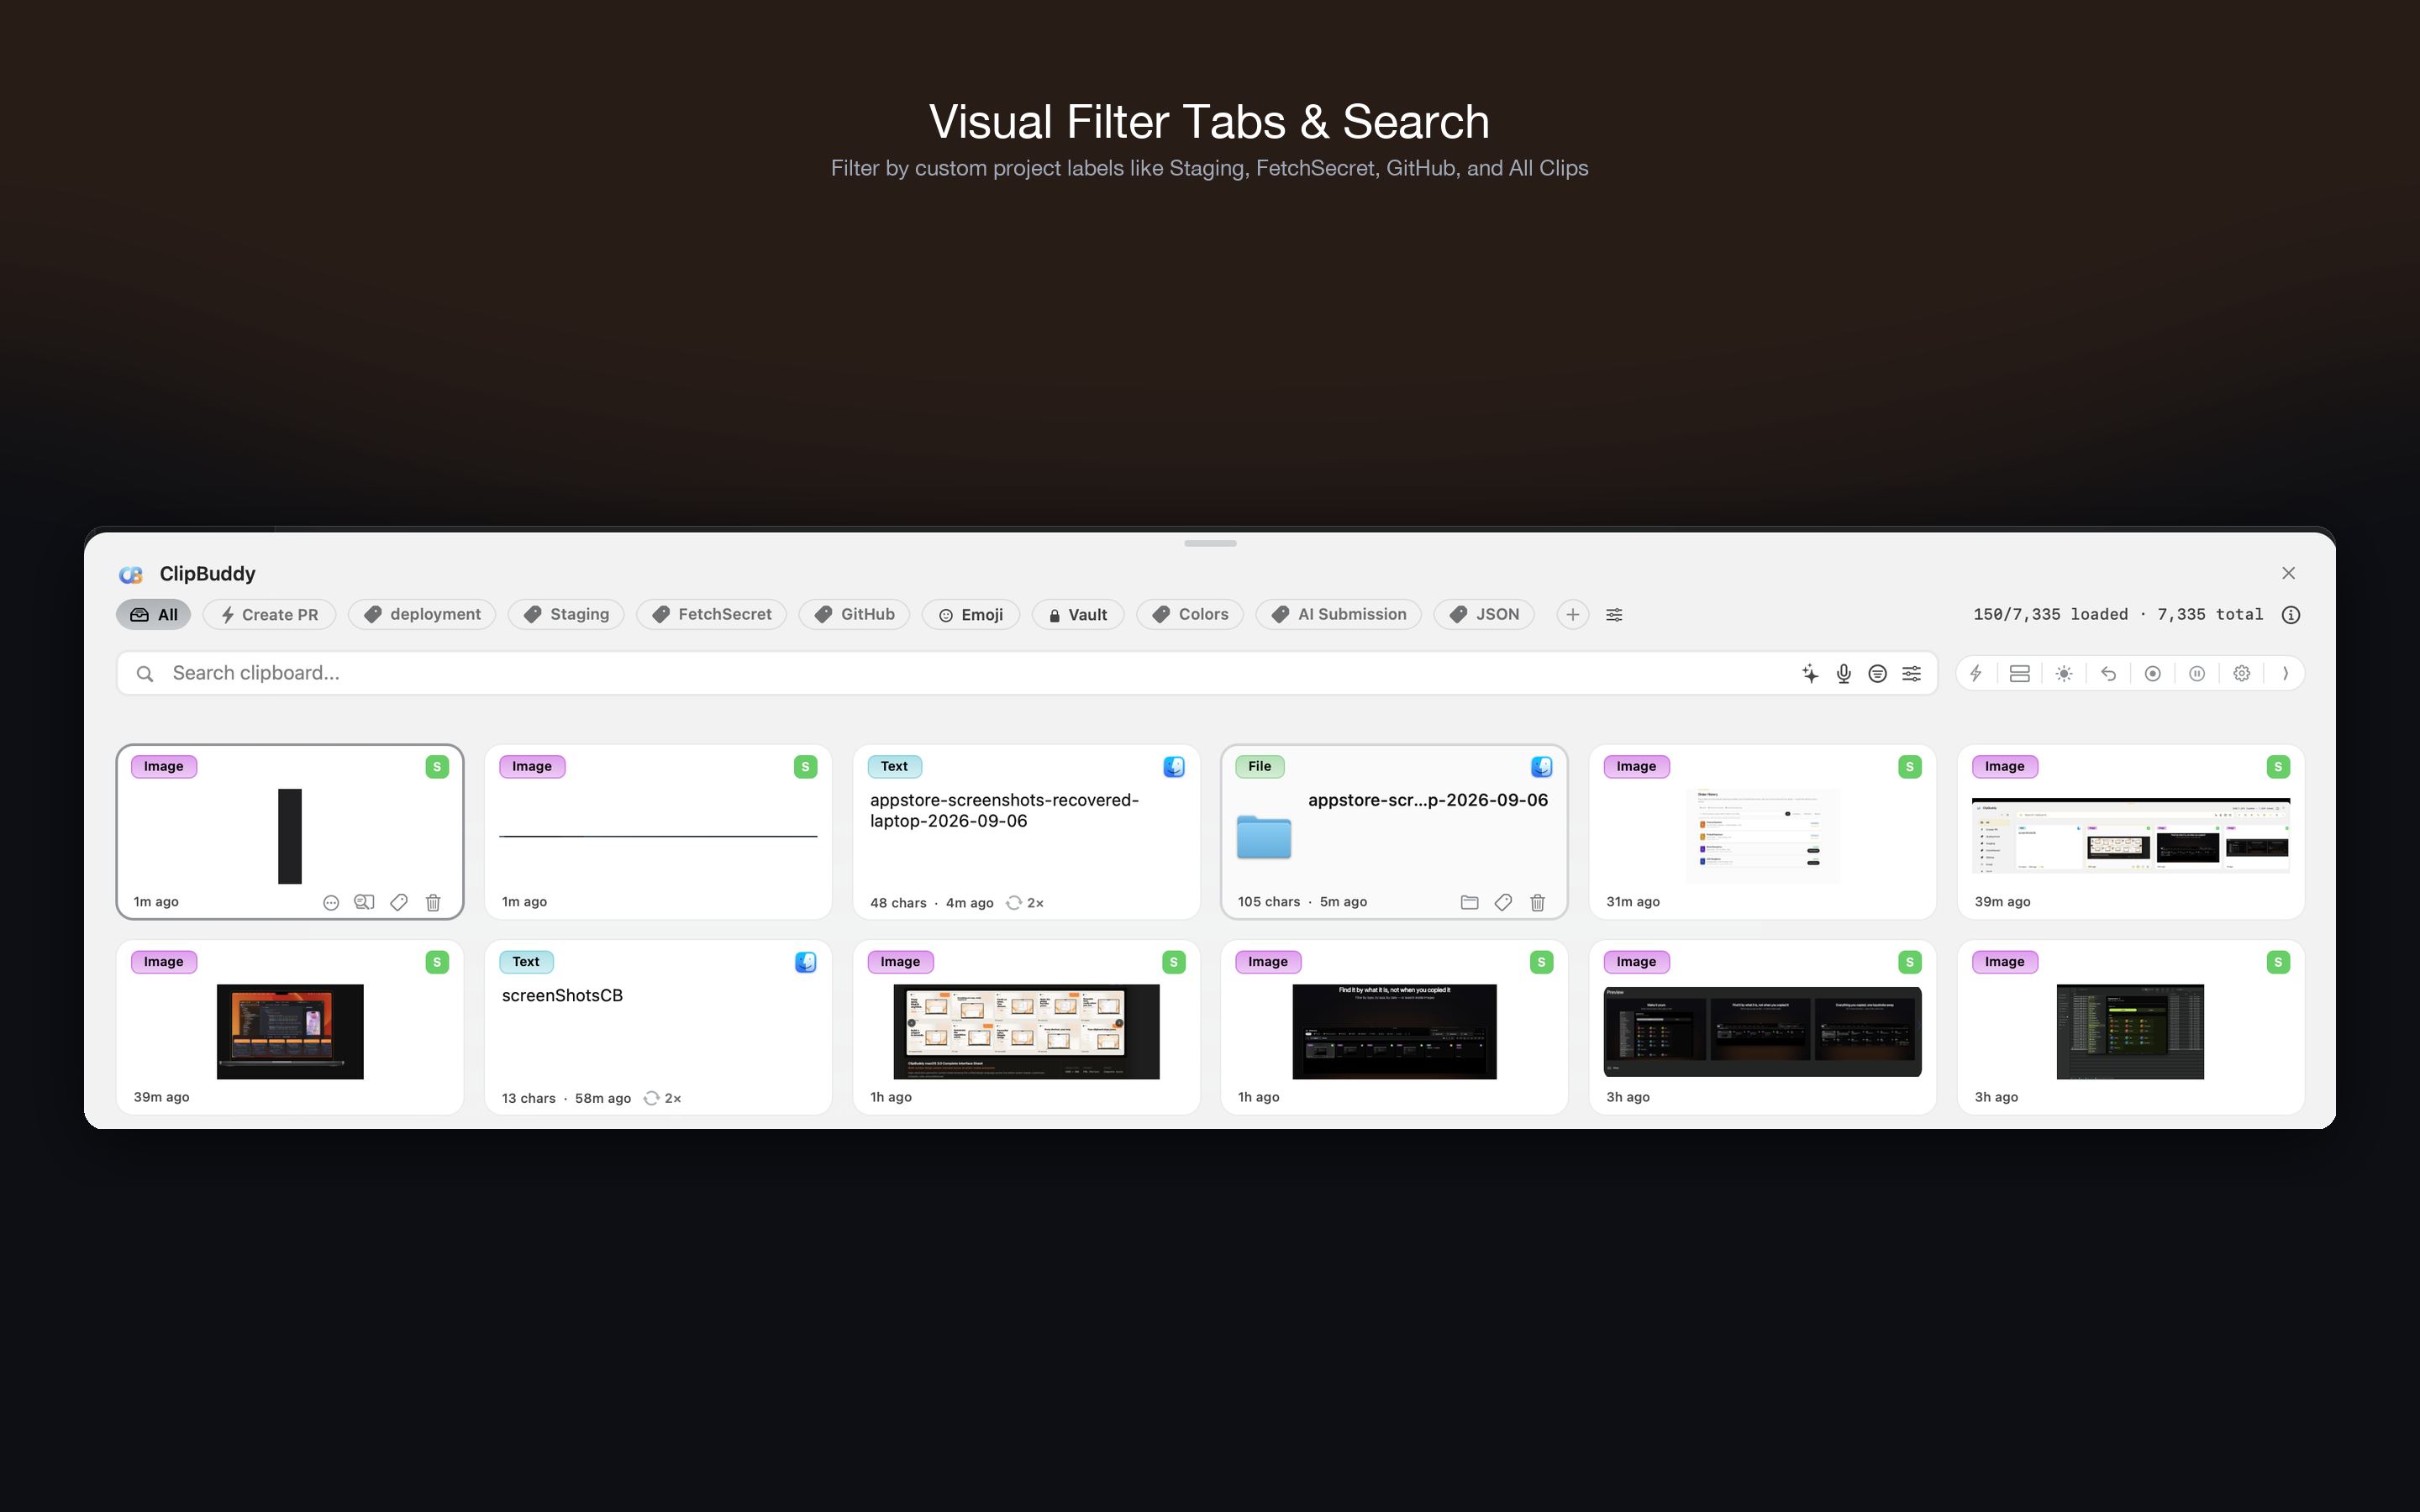Screen dimensions: 2420x1512
Task: Click the tag icon on the File card
Action: click(x=1503, y=903)
